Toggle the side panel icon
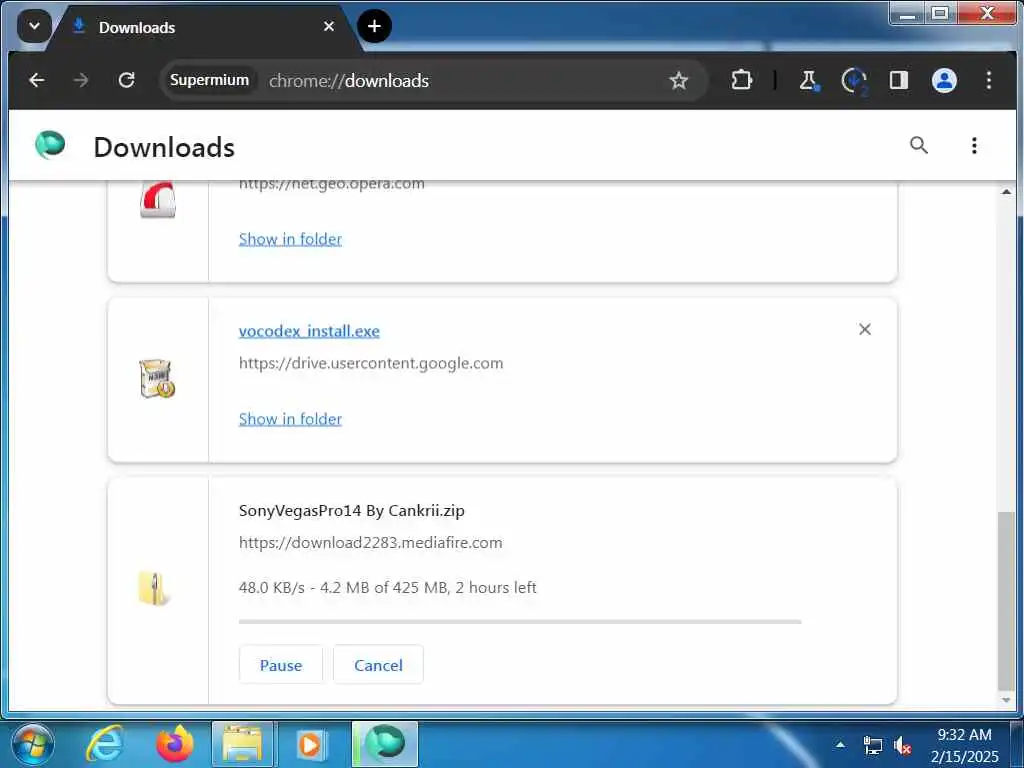Screen dimensions: 1024x768 (x=899, y=80)
